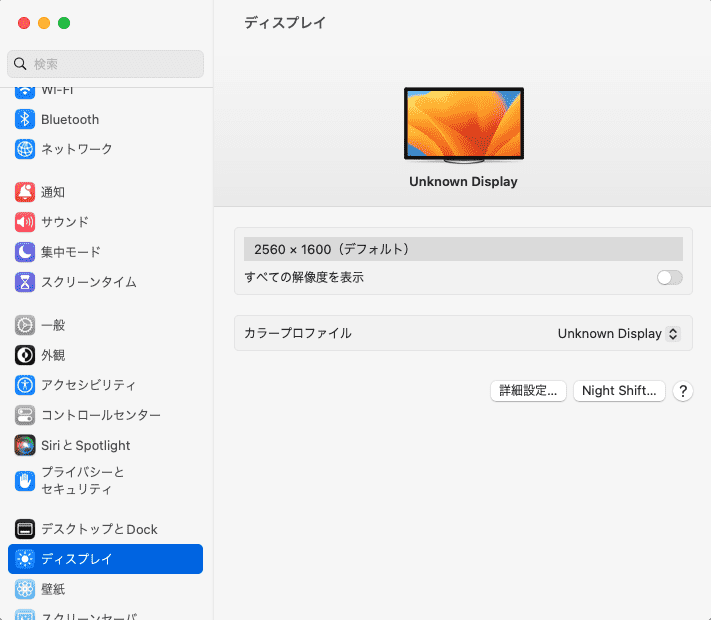Click the Screen Time hourglass icon
This screenshot has height=620, width=711.
click(25, 282)
